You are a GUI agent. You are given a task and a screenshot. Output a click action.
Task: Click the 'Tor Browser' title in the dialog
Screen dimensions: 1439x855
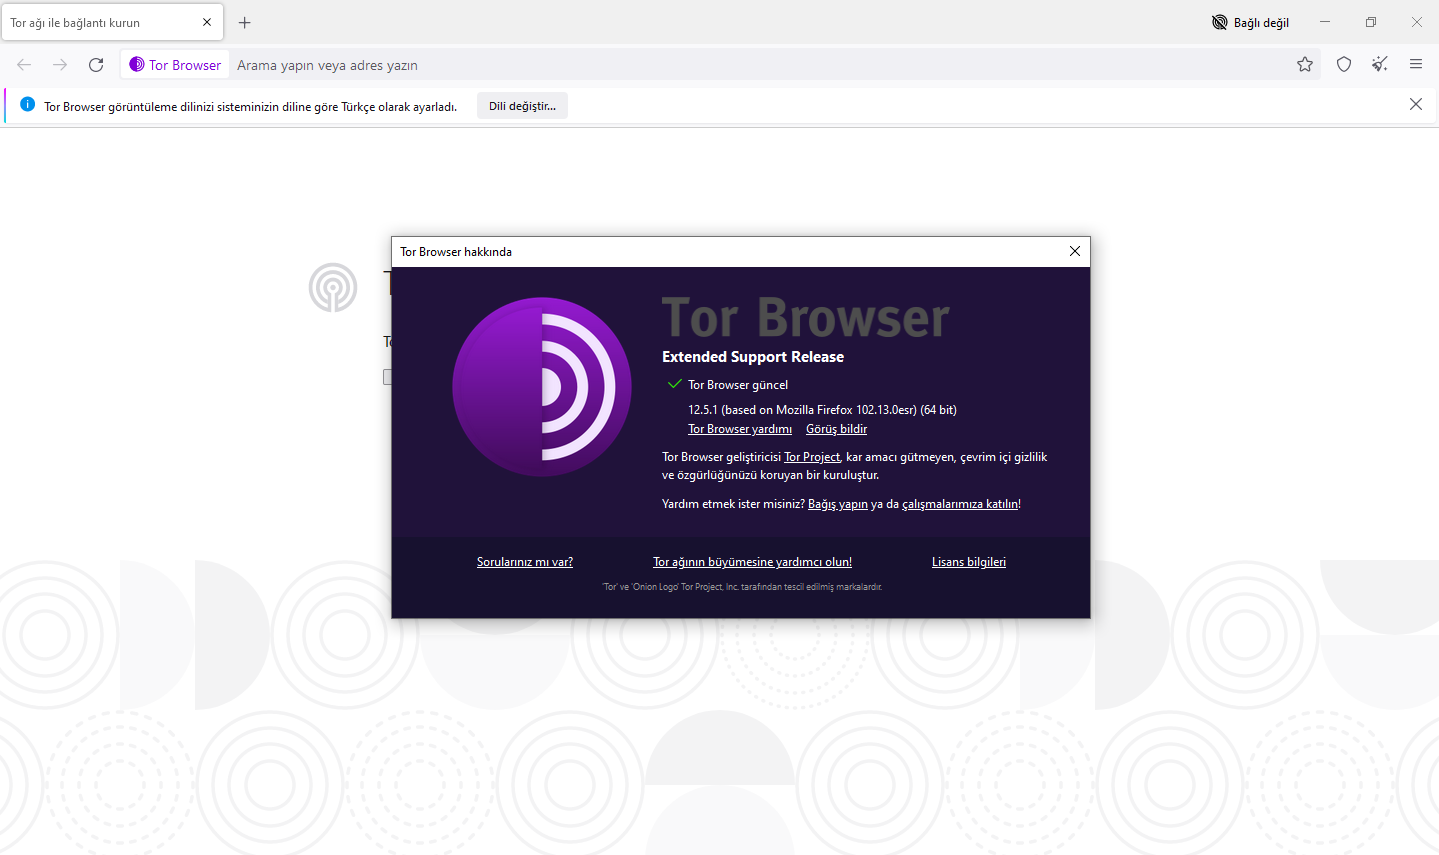click(806, 318)
